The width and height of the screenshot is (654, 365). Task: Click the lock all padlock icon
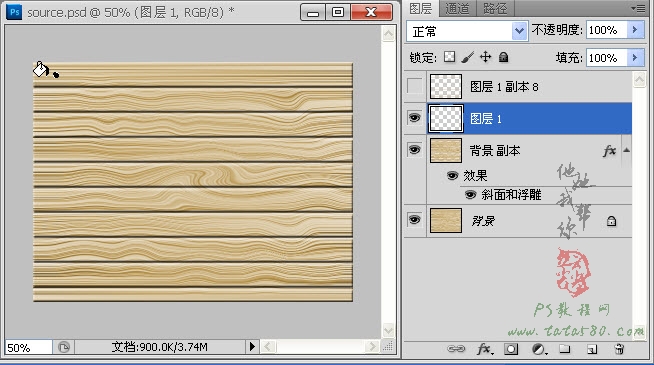coord(503,57)
